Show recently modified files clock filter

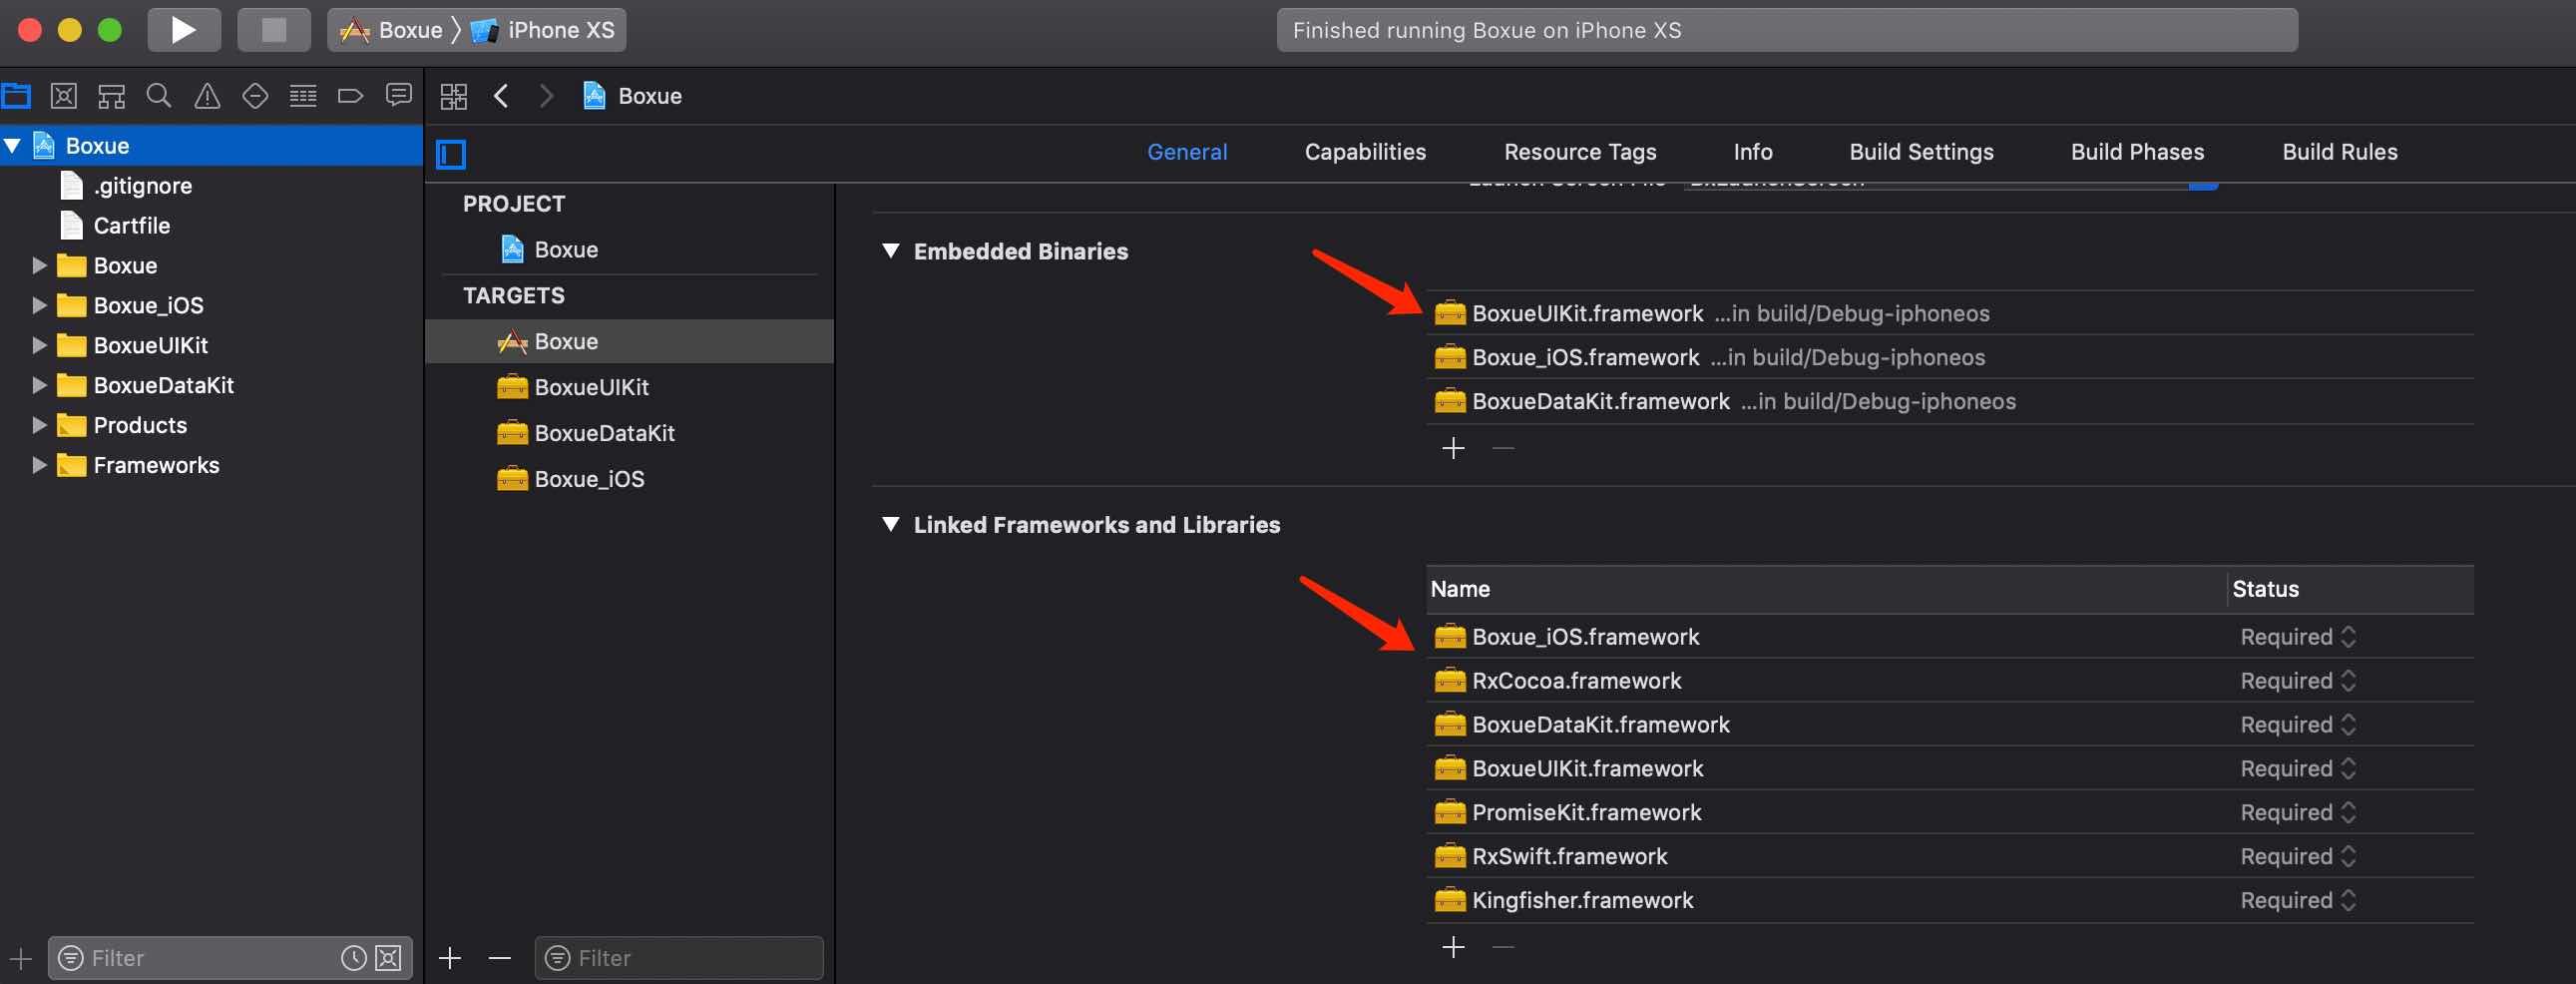coord(354,958)
